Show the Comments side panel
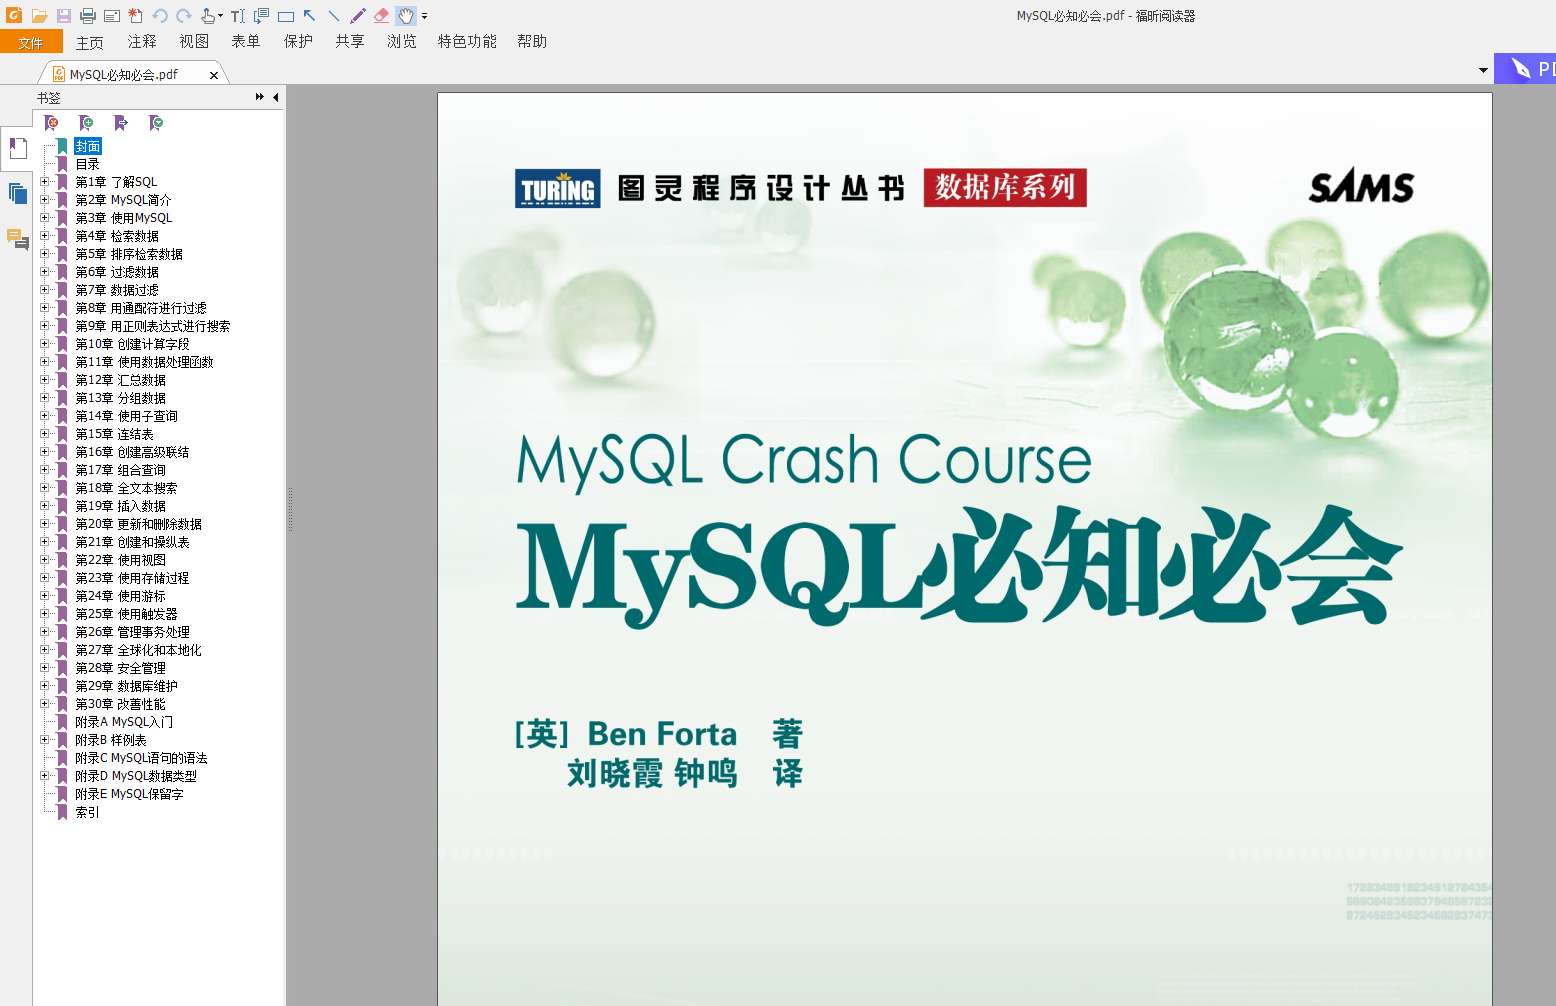 click(17, 239)
